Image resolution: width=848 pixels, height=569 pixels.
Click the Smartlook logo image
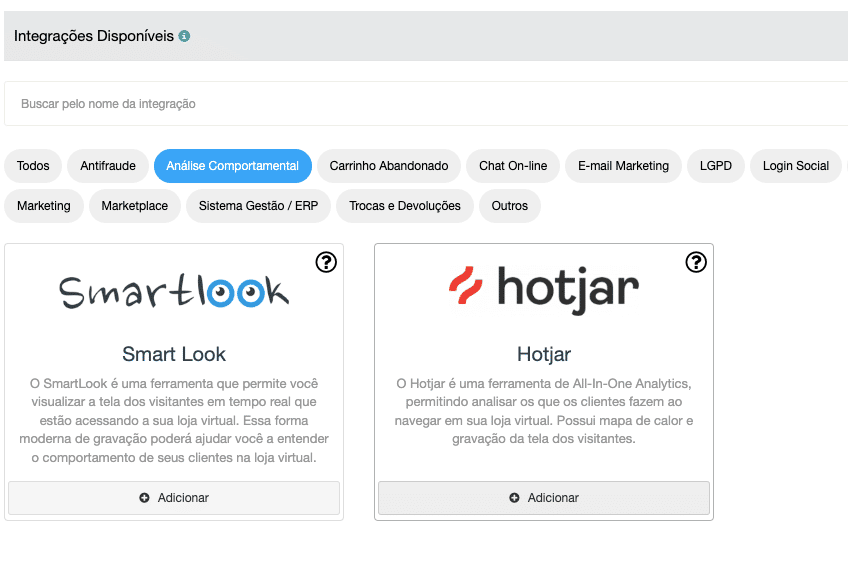coord(174,290)
